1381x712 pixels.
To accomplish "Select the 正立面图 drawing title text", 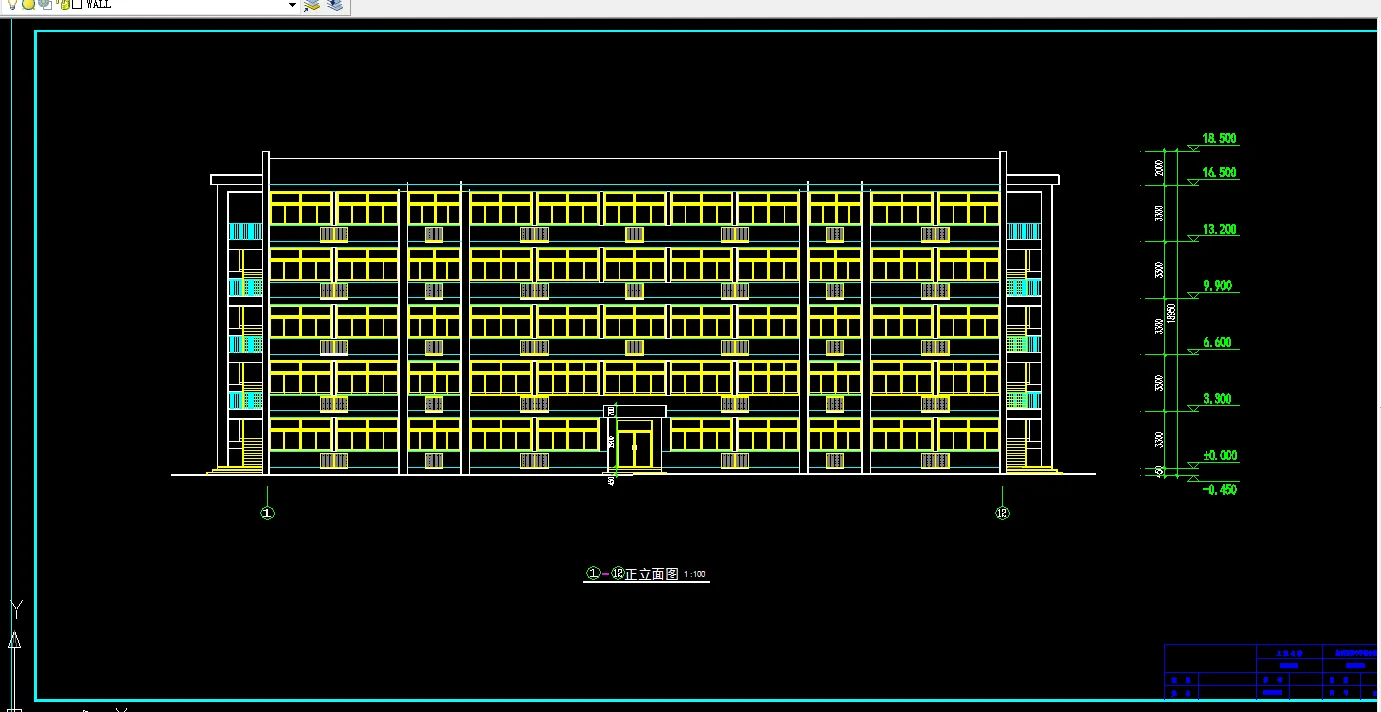I will pos(652,574).
